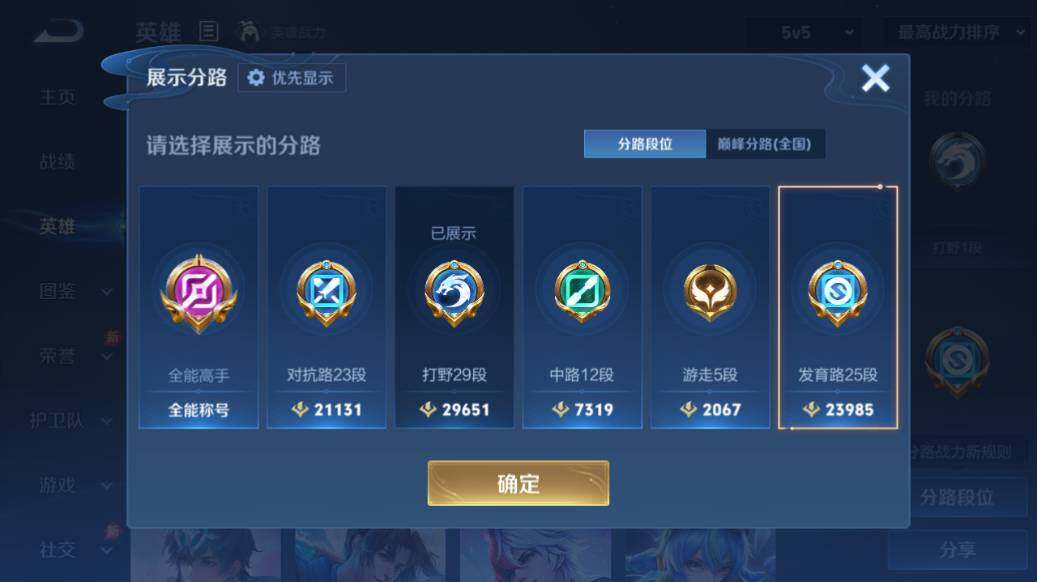This screenshot has height=582, width=1037.
Task: Open 优先显示 gear settings
Action: coord(292,78)
